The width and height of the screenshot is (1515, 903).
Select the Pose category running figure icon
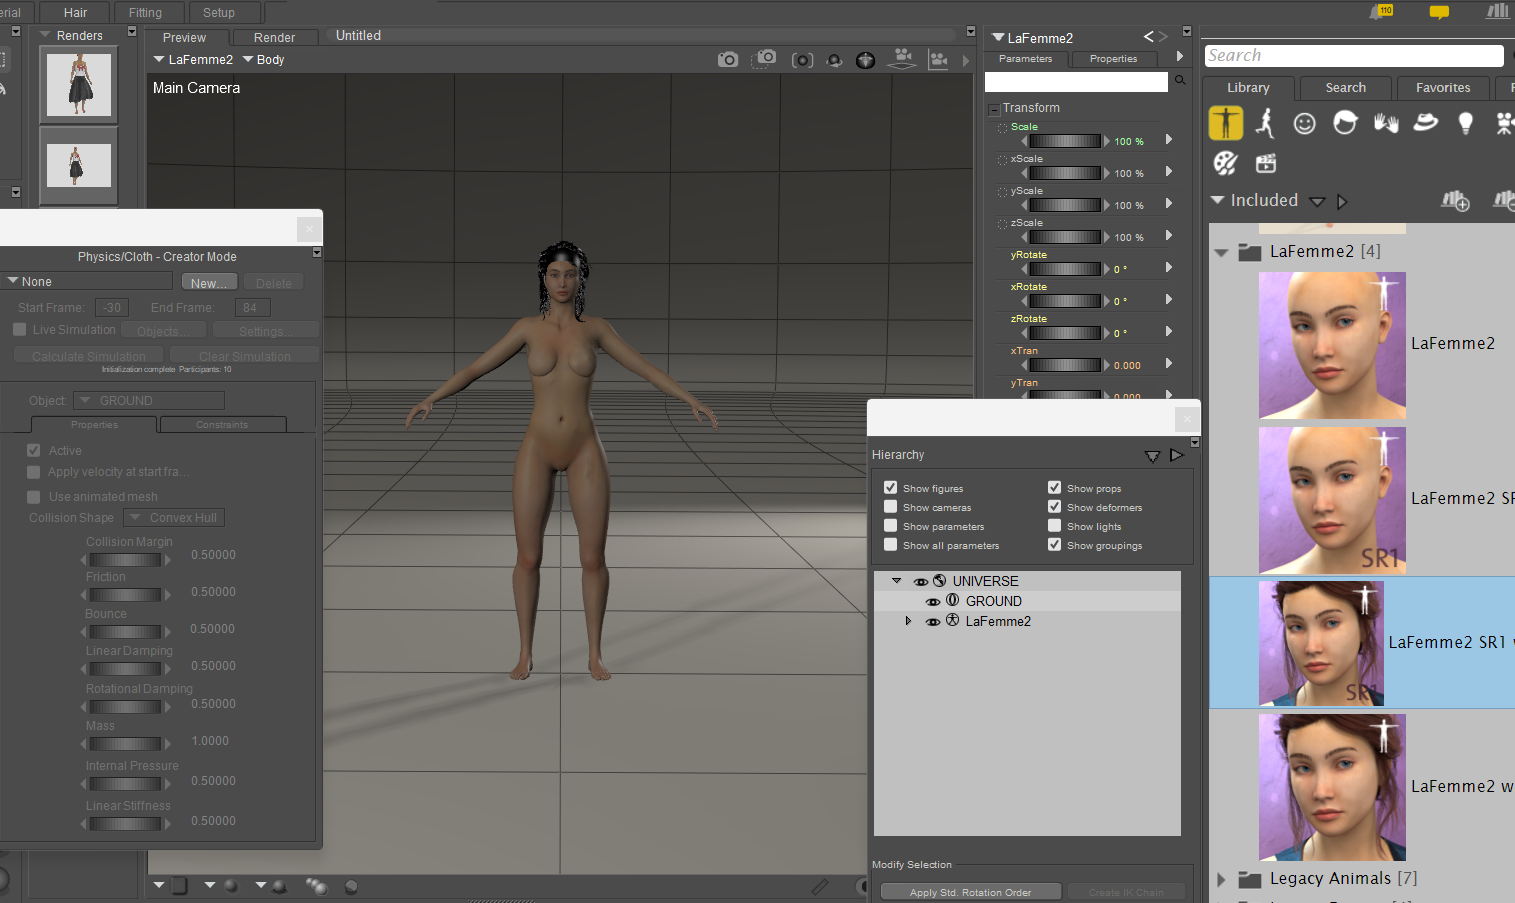click(x=1265, y=123)
